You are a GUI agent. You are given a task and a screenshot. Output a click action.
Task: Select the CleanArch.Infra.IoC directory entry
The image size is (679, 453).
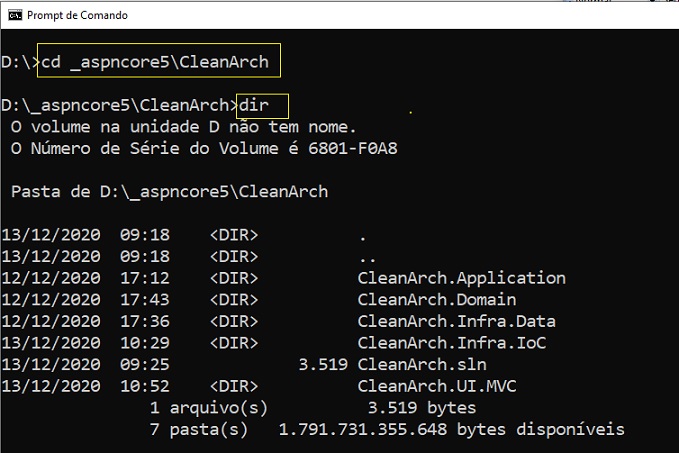point(452,343)
